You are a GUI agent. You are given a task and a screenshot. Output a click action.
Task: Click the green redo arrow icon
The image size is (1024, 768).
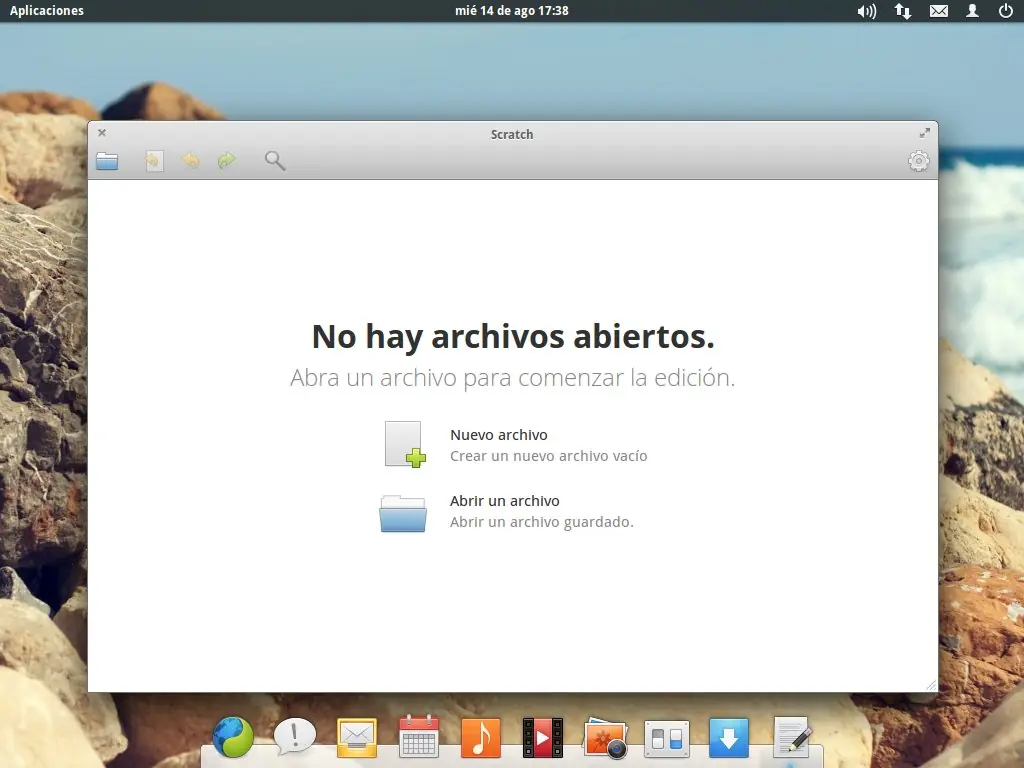pyautogui.click(x=227, y=160)
